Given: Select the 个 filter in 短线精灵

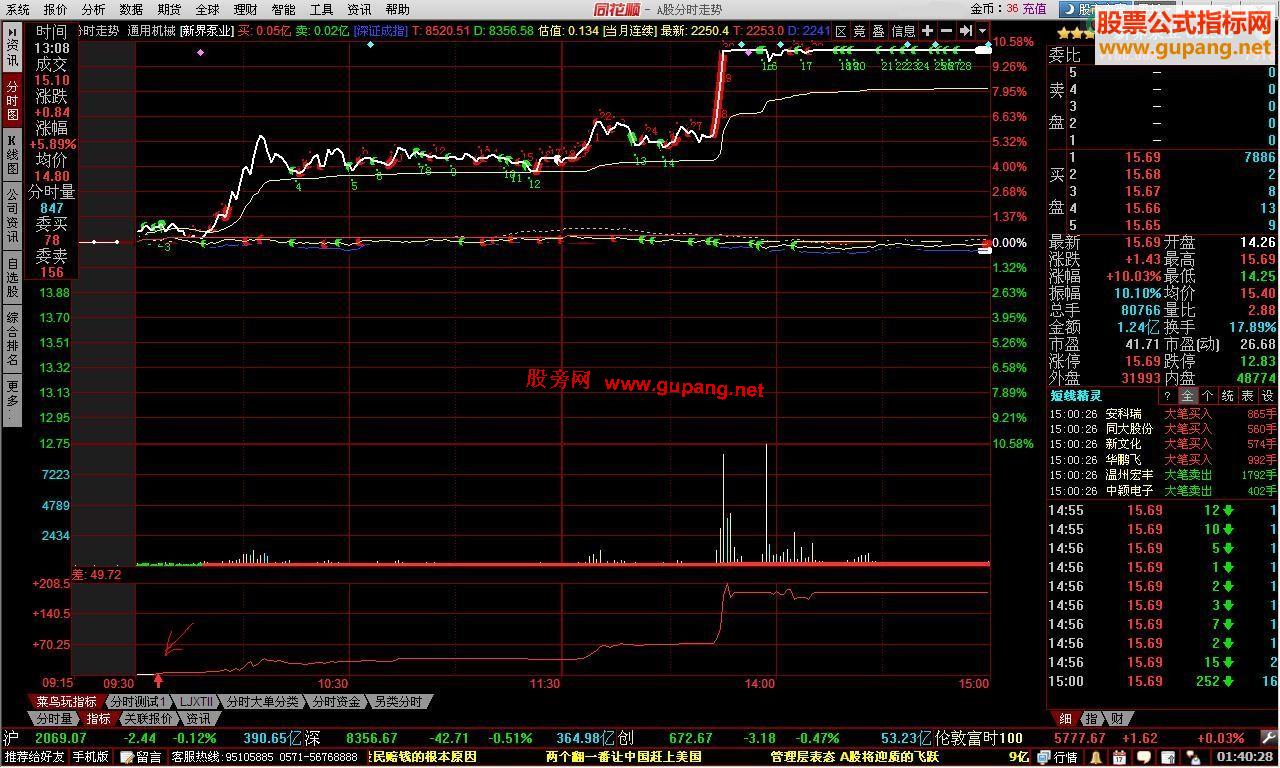Looking at the screenshot, I should click(1207, 396).
